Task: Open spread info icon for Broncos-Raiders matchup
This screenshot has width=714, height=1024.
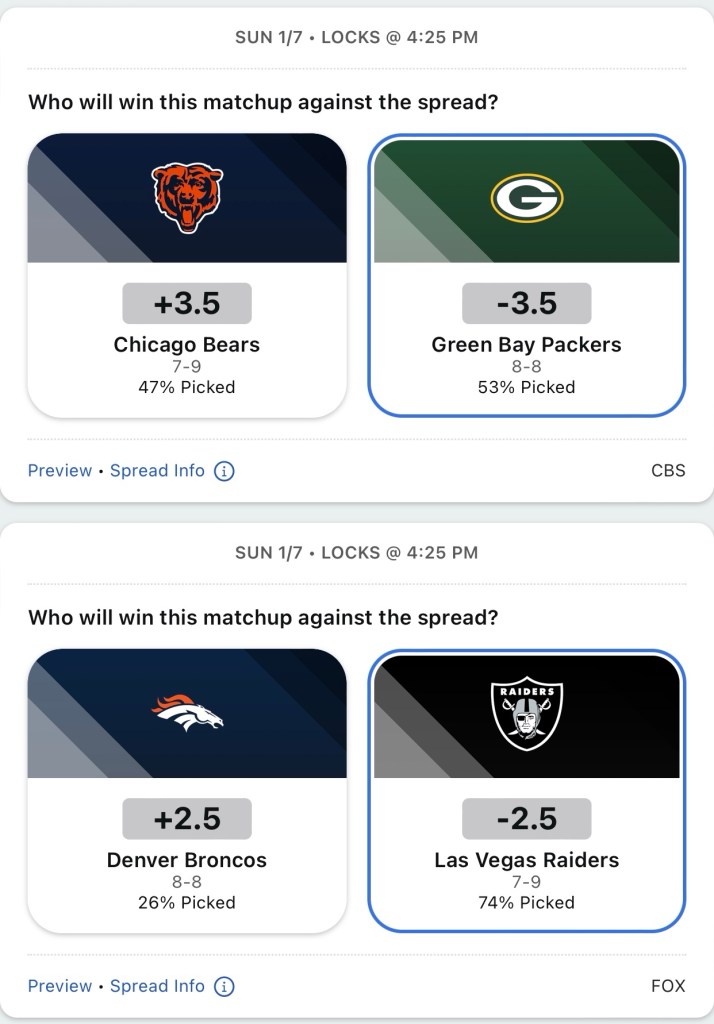Action: [x=225, y=986]
